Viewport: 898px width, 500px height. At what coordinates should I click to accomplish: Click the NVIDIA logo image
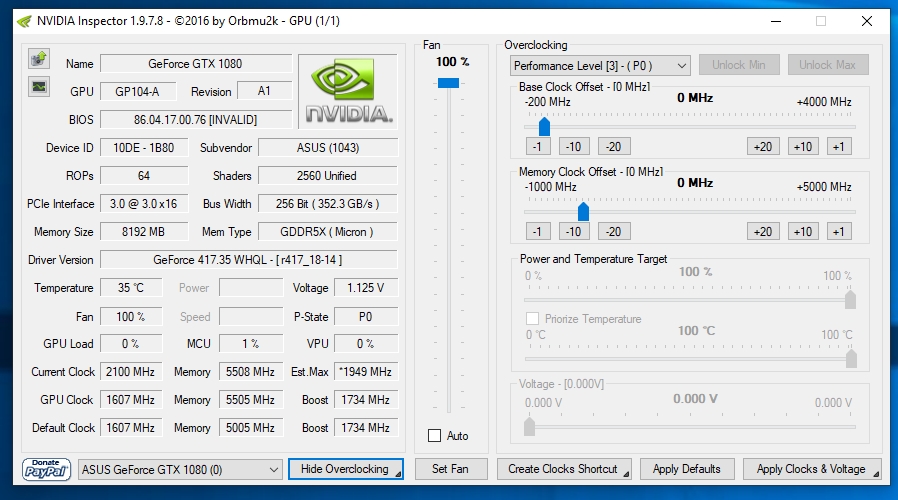coord(348,92)
